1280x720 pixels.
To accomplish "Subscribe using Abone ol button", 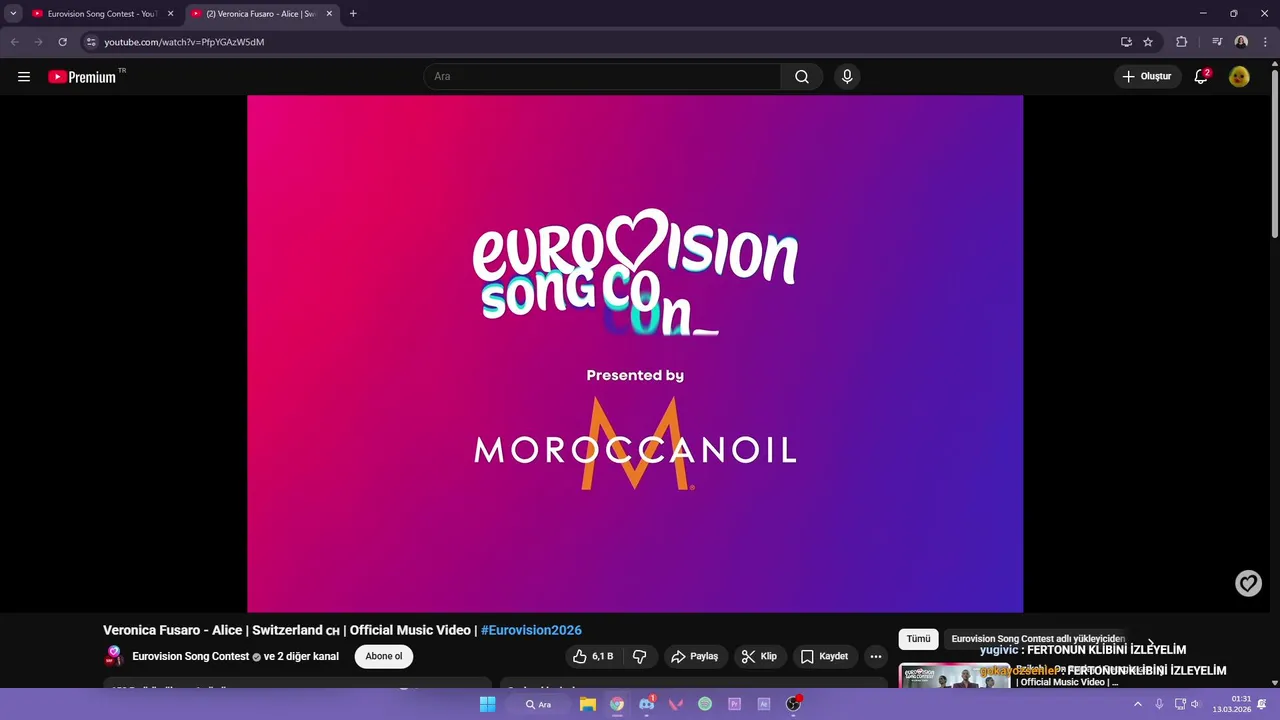I will tap(384, 657).
